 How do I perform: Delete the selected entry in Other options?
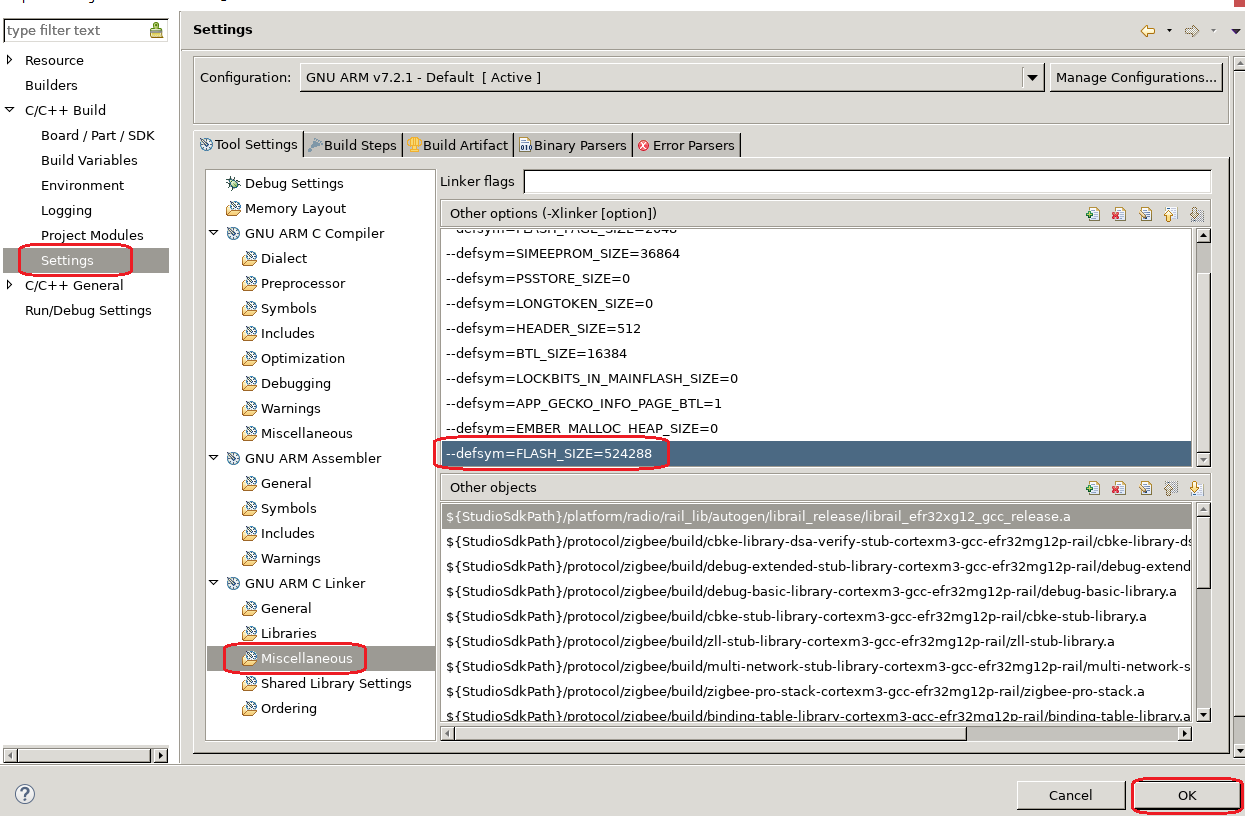pyautogui.click(x=1119, y=214)
